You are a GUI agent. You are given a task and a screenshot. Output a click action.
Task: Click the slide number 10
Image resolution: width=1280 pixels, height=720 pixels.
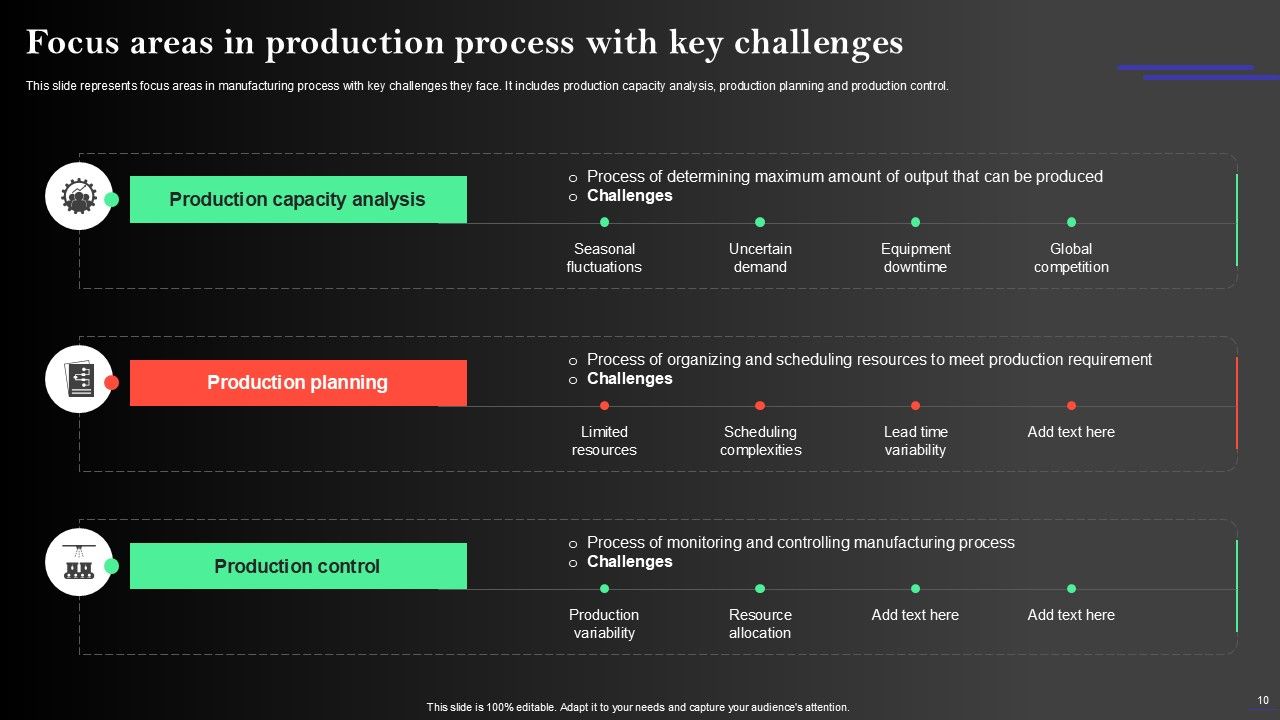coord(1263,700)
